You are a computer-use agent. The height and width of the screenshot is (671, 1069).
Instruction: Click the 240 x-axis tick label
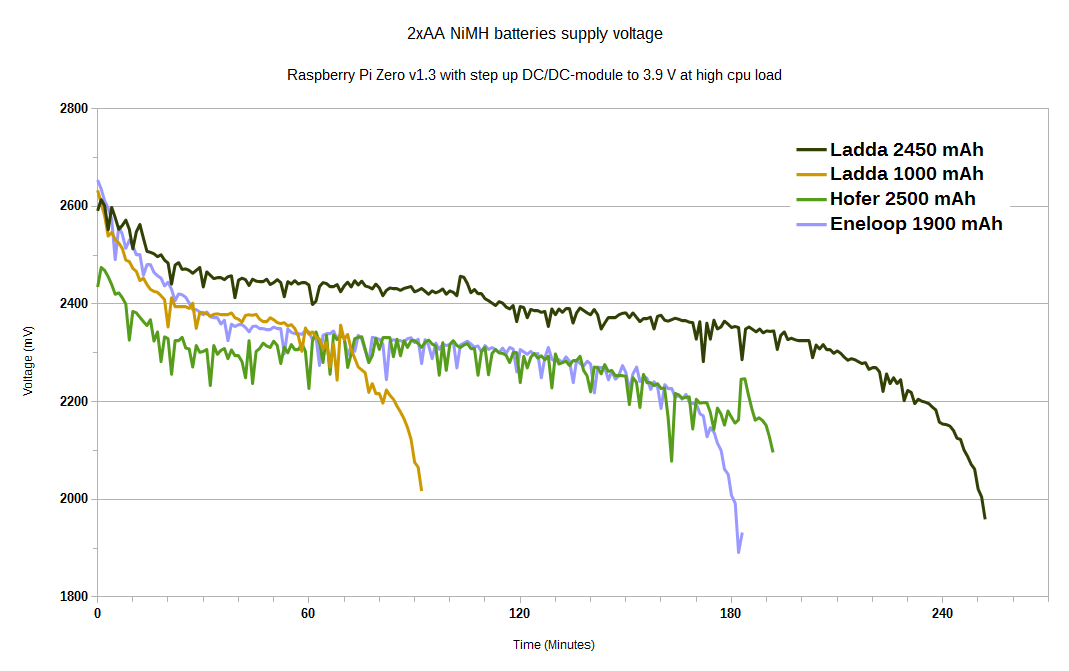(x=942, y=613)
